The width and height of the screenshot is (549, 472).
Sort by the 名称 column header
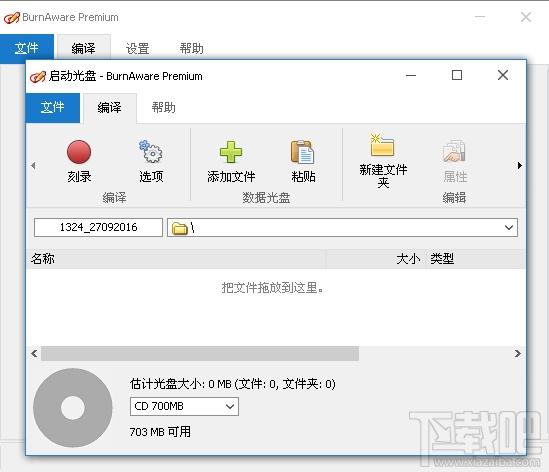coord(176,259)
